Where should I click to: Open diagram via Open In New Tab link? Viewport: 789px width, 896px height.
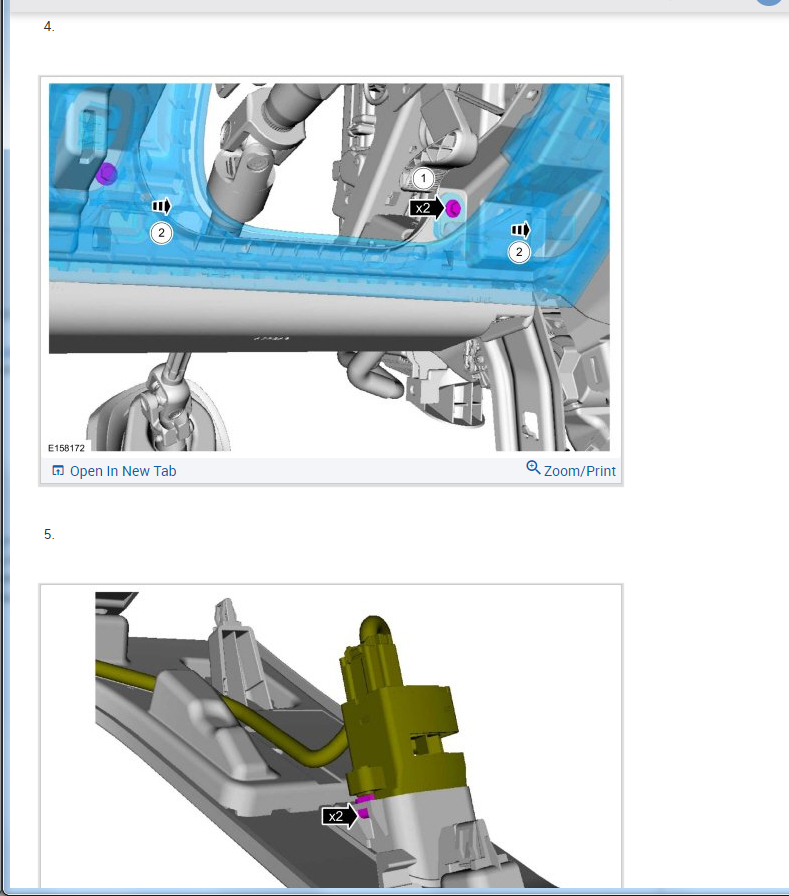[122, 471]
